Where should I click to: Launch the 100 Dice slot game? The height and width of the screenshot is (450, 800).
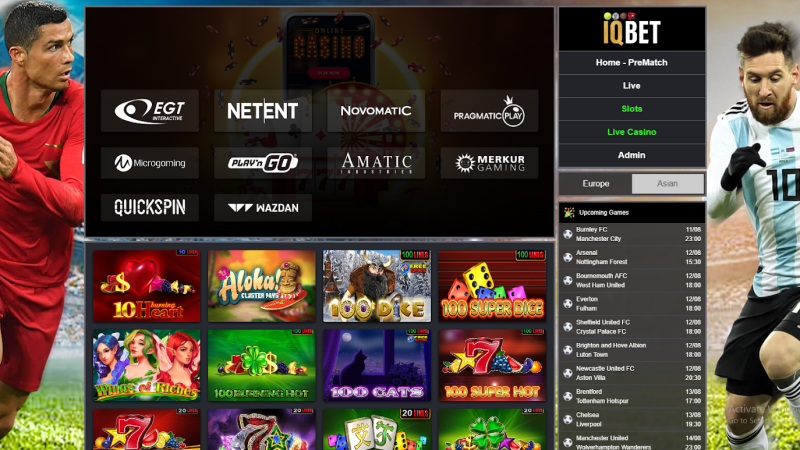pyautogui.click(x=377, y=286)
